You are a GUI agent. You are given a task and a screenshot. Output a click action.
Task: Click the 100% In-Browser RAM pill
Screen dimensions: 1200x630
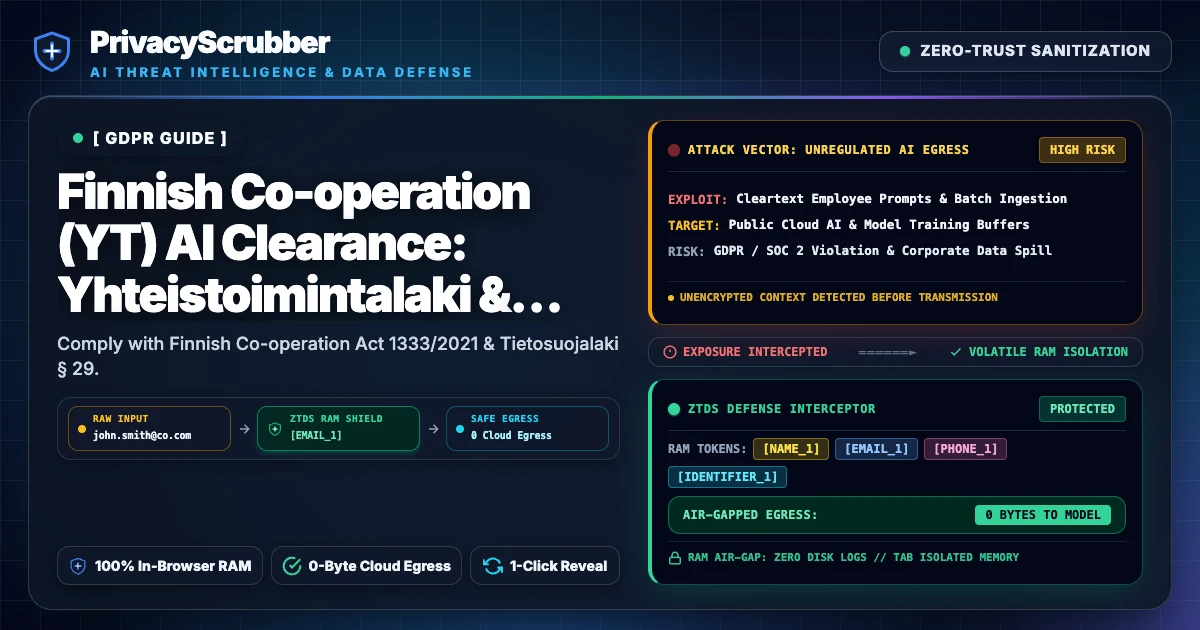click(x=160, y=566)
